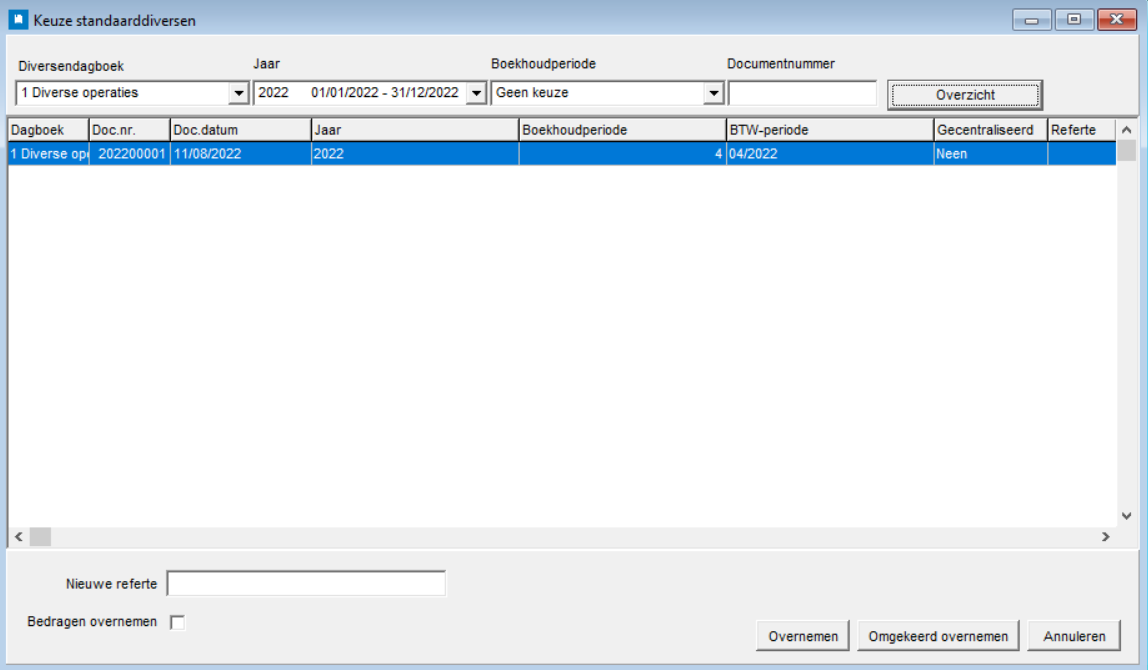Sort by the Dagboek column header
1148x670 pixels.
(48, 130)
